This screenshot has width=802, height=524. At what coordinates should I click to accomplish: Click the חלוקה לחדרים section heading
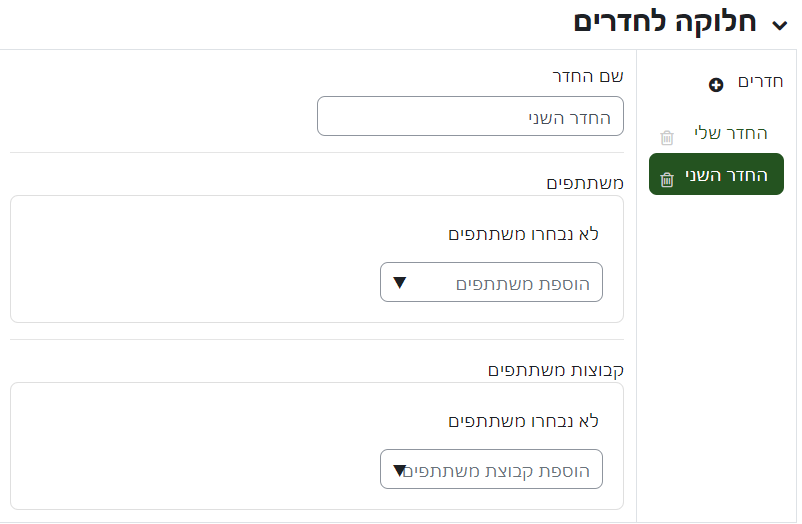665,22
